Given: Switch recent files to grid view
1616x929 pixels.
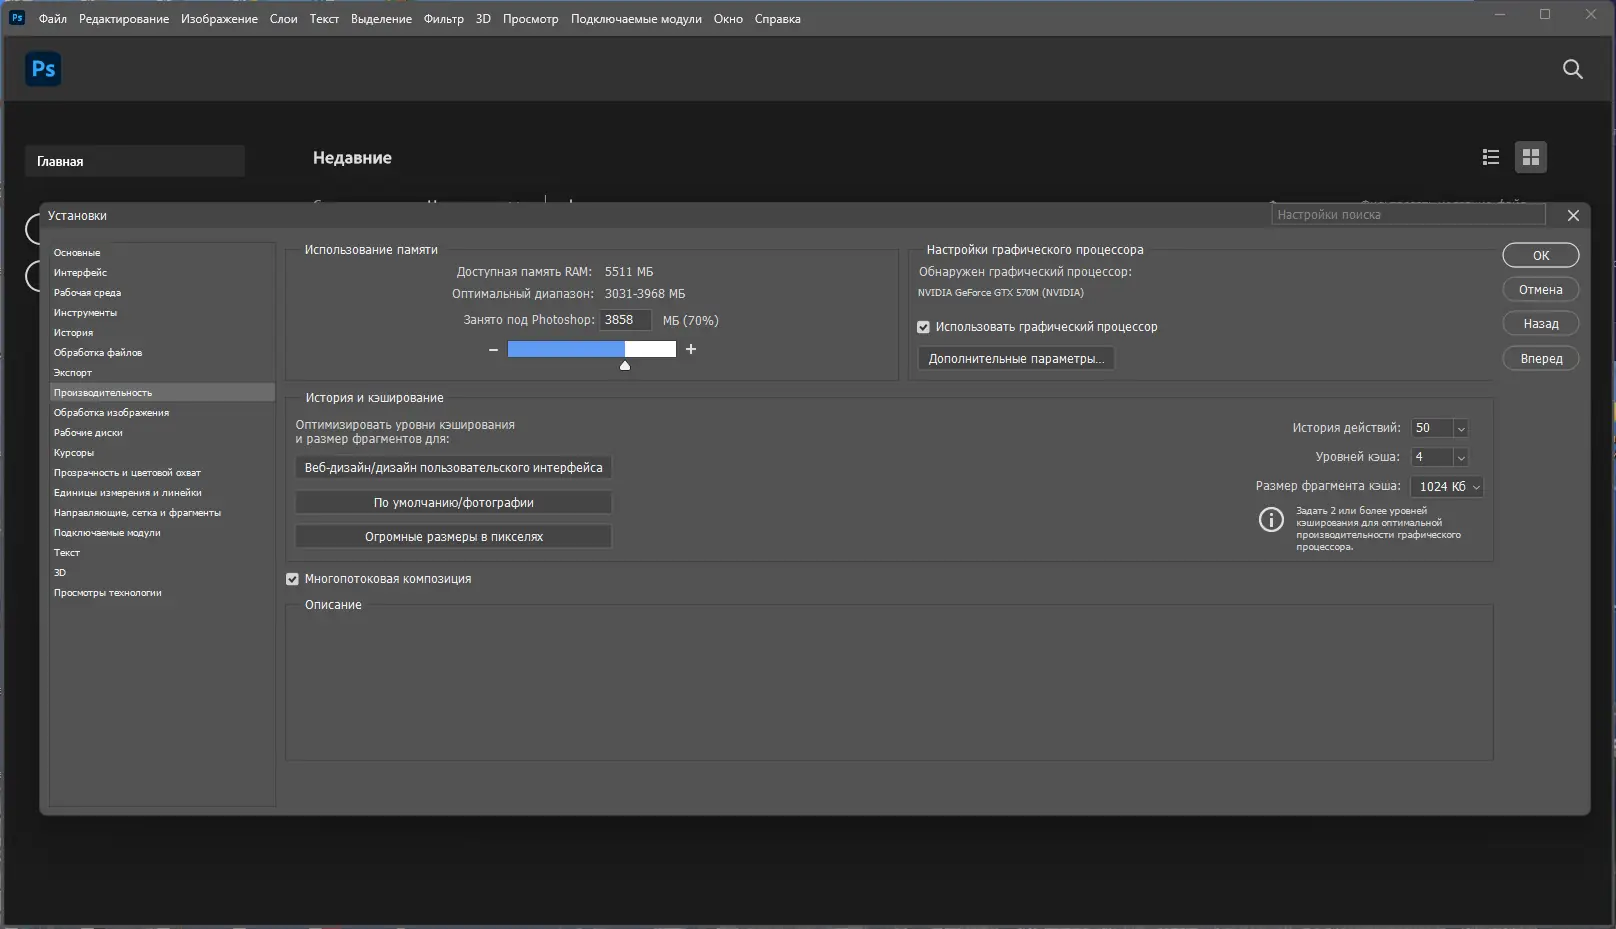Looking at the screenshot, I should click(x=1530, y=156).
